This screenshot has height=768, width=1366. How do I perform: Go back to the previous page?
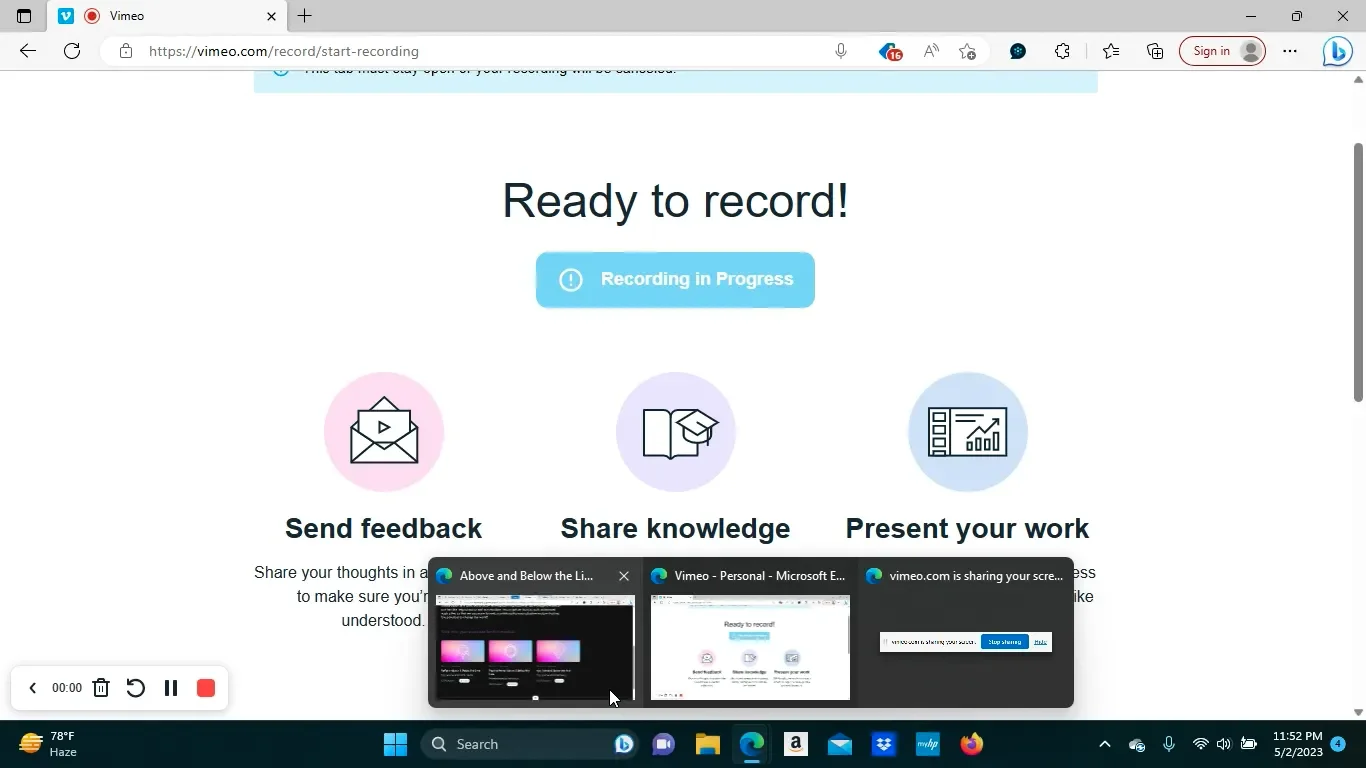pos(28,51)
